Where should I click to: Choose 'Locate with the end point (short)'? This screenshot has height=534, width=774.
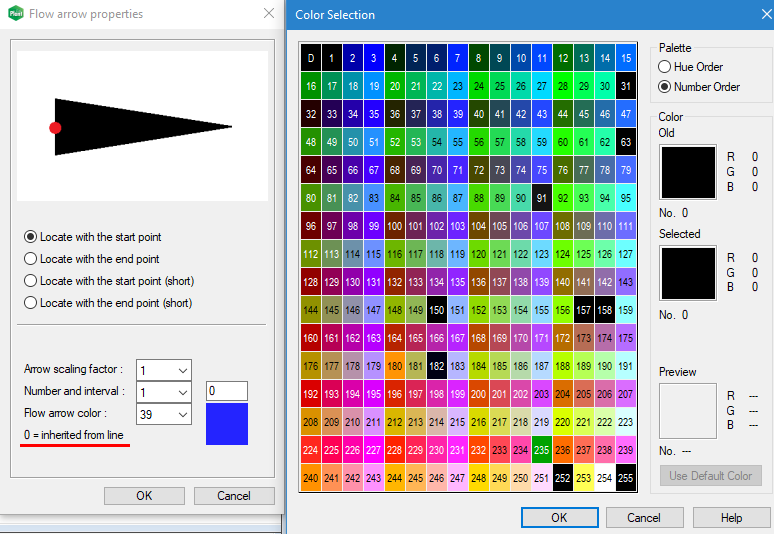coord(31,303)
